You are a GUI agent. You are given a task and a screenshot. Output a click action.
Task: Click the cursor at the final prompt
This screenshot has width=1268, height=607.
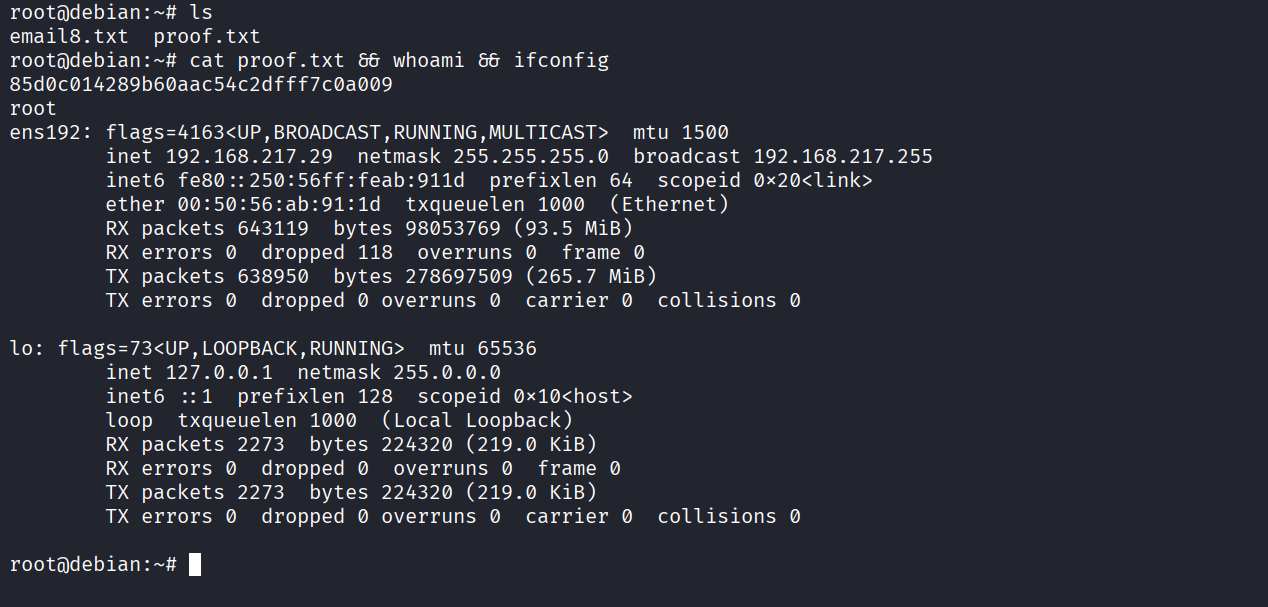click(195, 565)
